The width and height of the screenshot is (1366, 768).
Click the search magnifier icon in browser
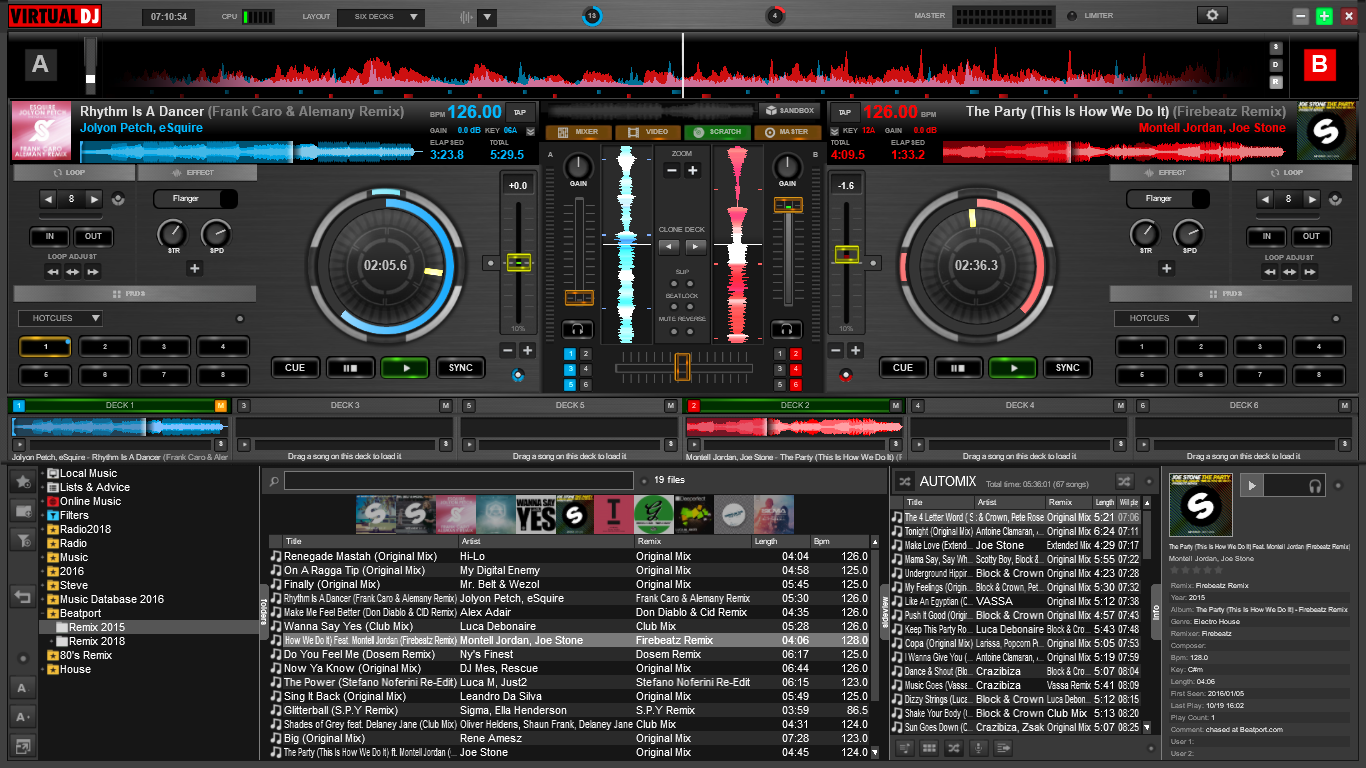tap(273, 481)
